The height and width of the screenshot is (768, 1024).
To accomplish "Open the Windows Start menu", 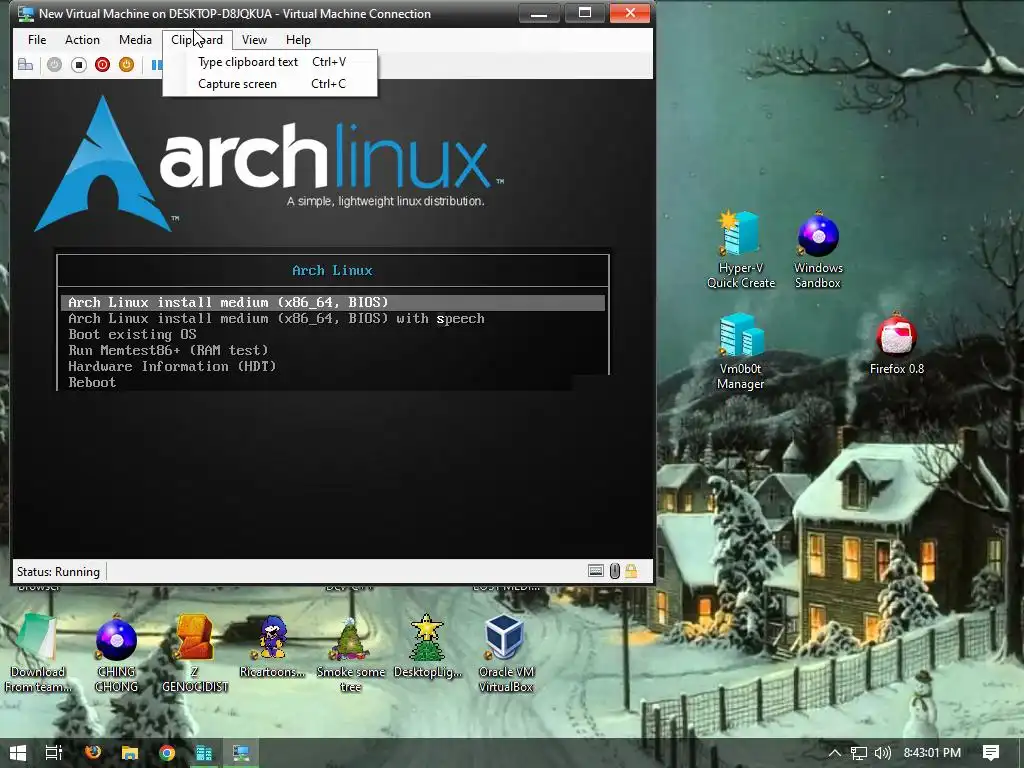I will click(18, 752).
